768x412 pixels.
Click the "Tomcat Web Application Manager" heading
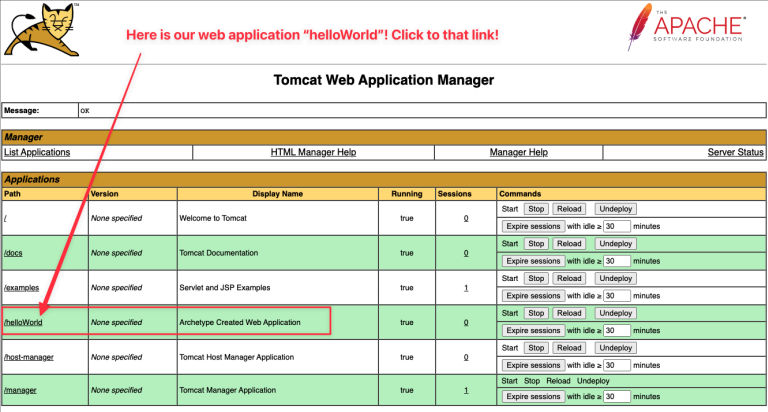coord(384,80)
